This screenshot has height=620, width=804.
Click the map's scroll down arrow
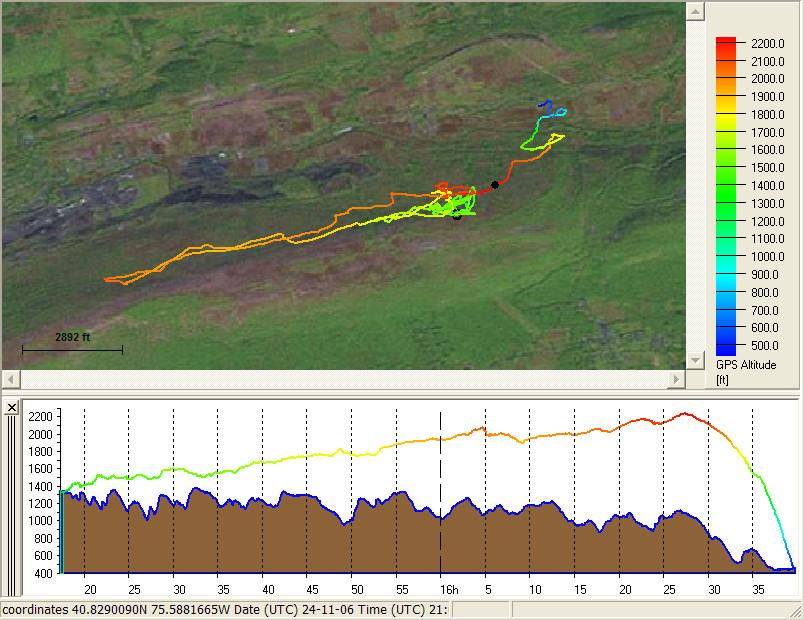click(694, 360)
